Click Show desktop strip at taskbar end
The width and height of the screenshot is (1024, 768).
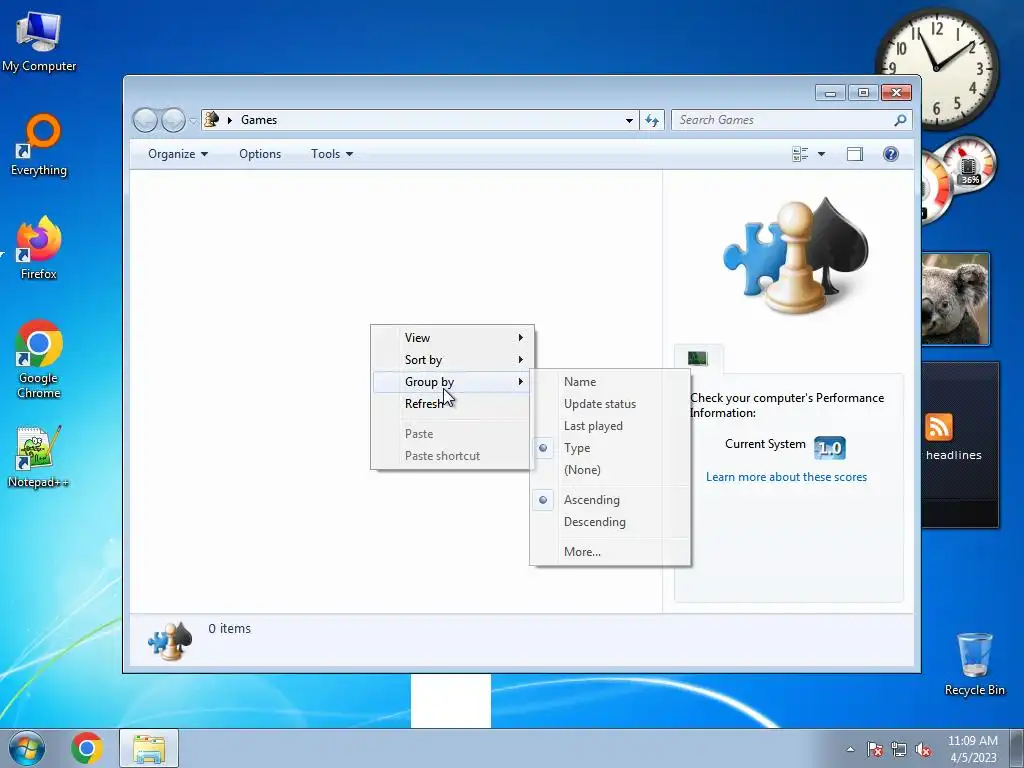[x=1016, y=748]
